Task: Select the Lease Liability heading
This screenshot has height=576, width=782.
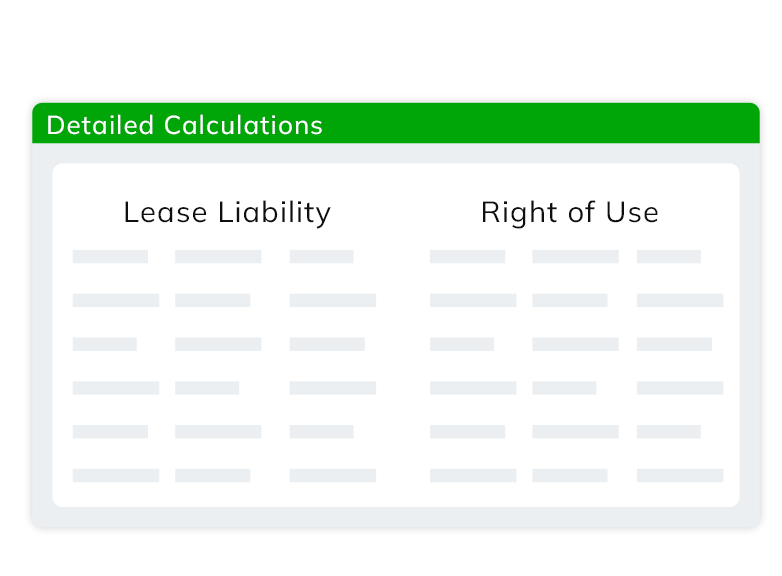Action: point(227,213)
